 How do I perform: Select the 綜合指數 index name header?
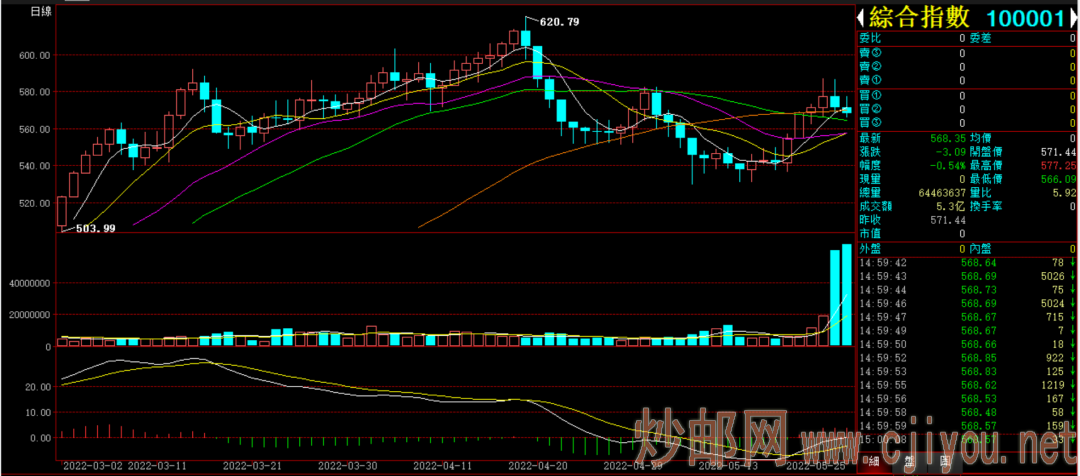(917, 18)
